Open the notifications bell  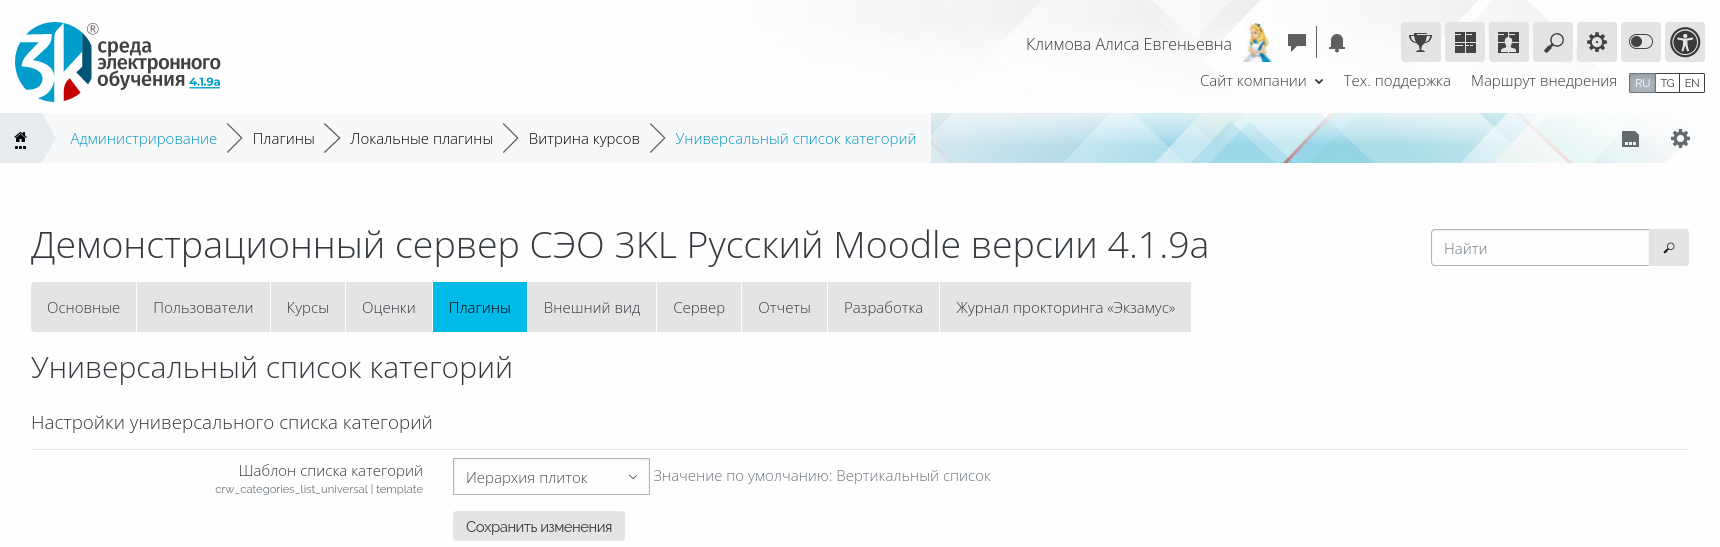[x=1337, y=43]
